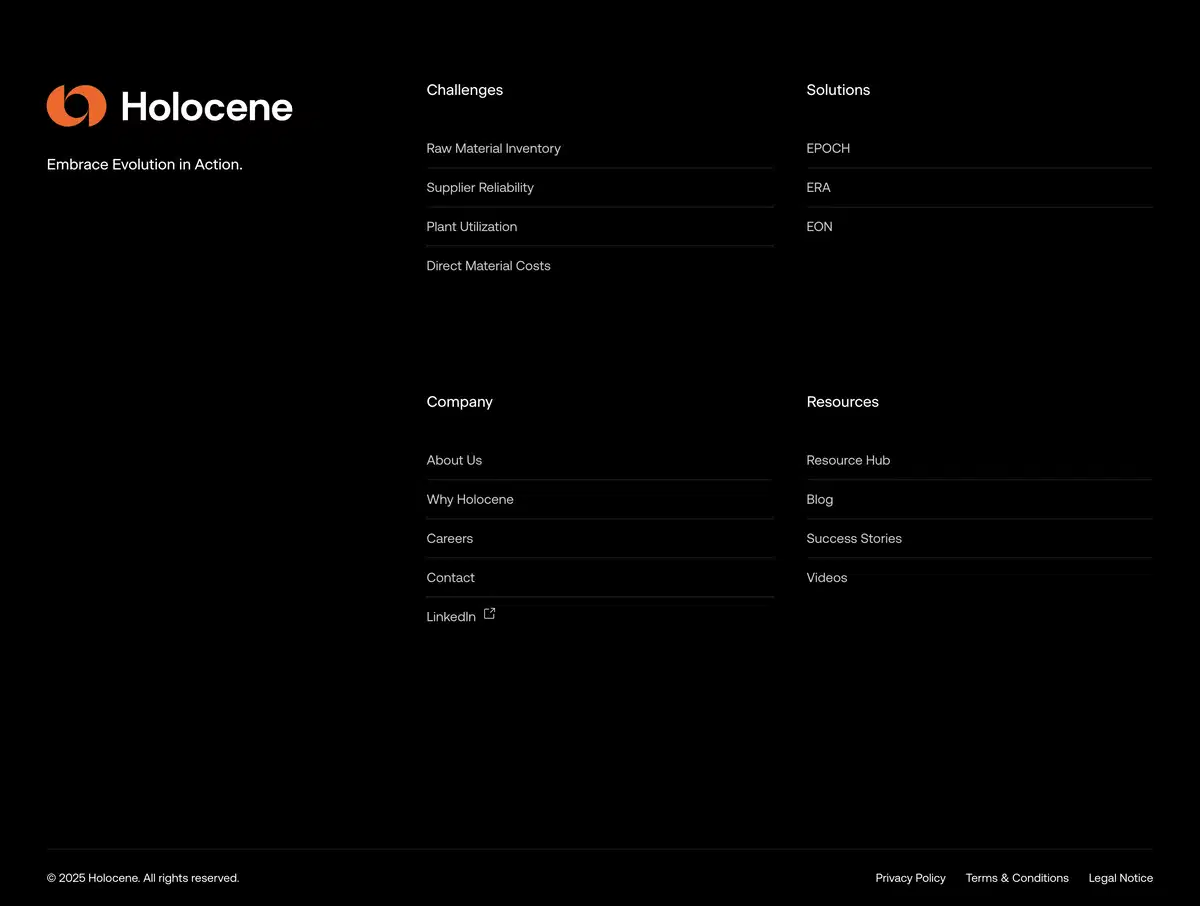This screenshot has width=1200, height=906.
Task: Open the Blog page
Action: 819,499
